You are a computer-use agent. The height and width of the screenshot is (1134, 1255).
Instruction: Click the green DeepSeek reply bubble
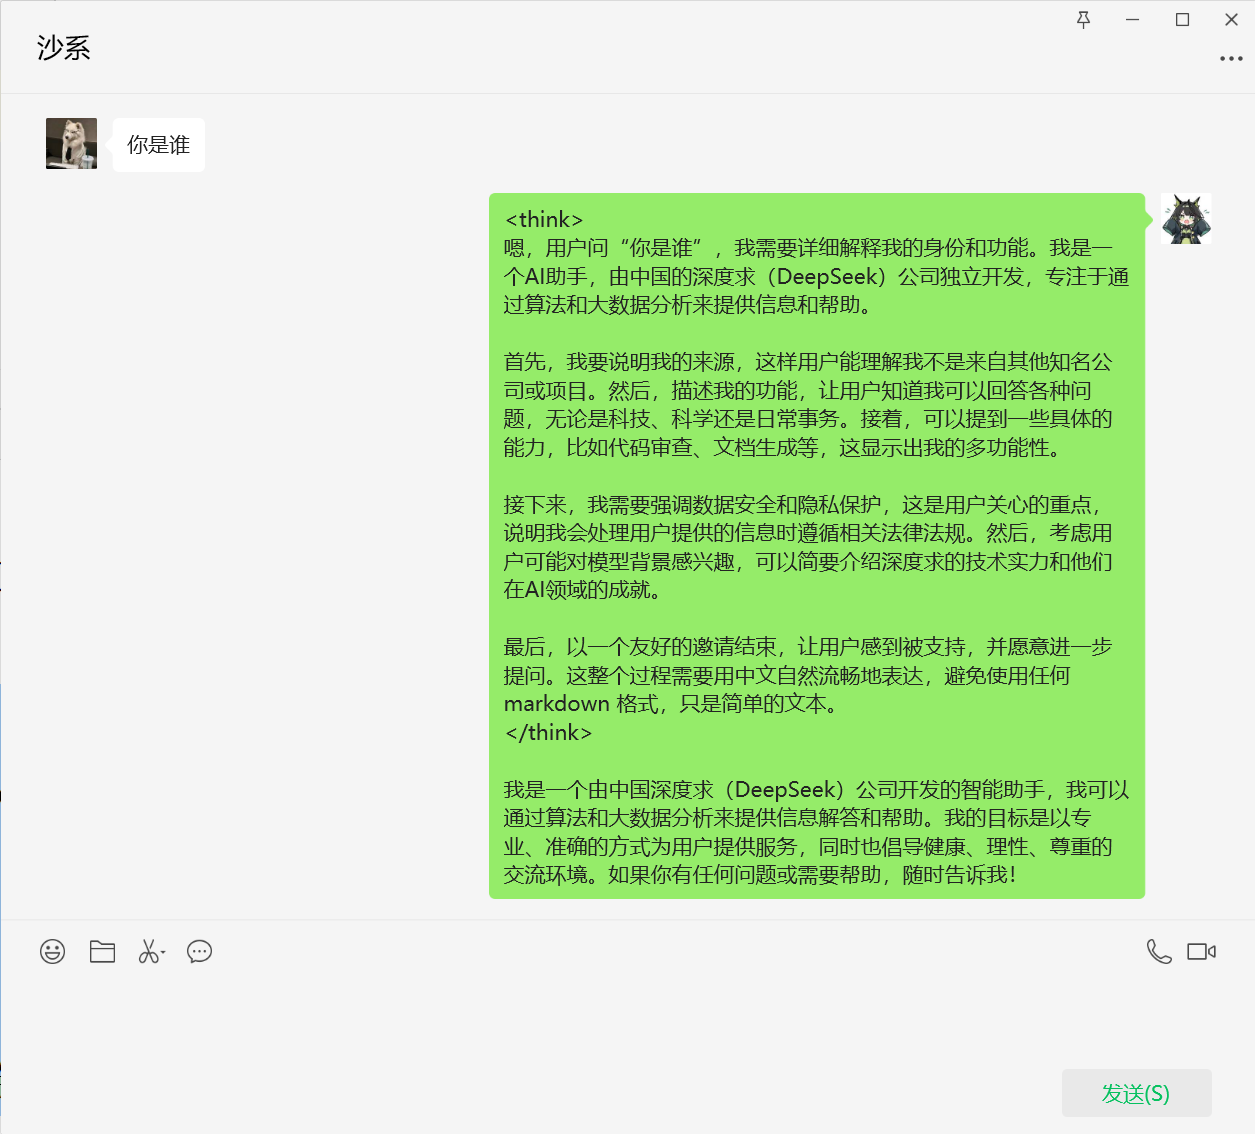(x=817, y=546)
